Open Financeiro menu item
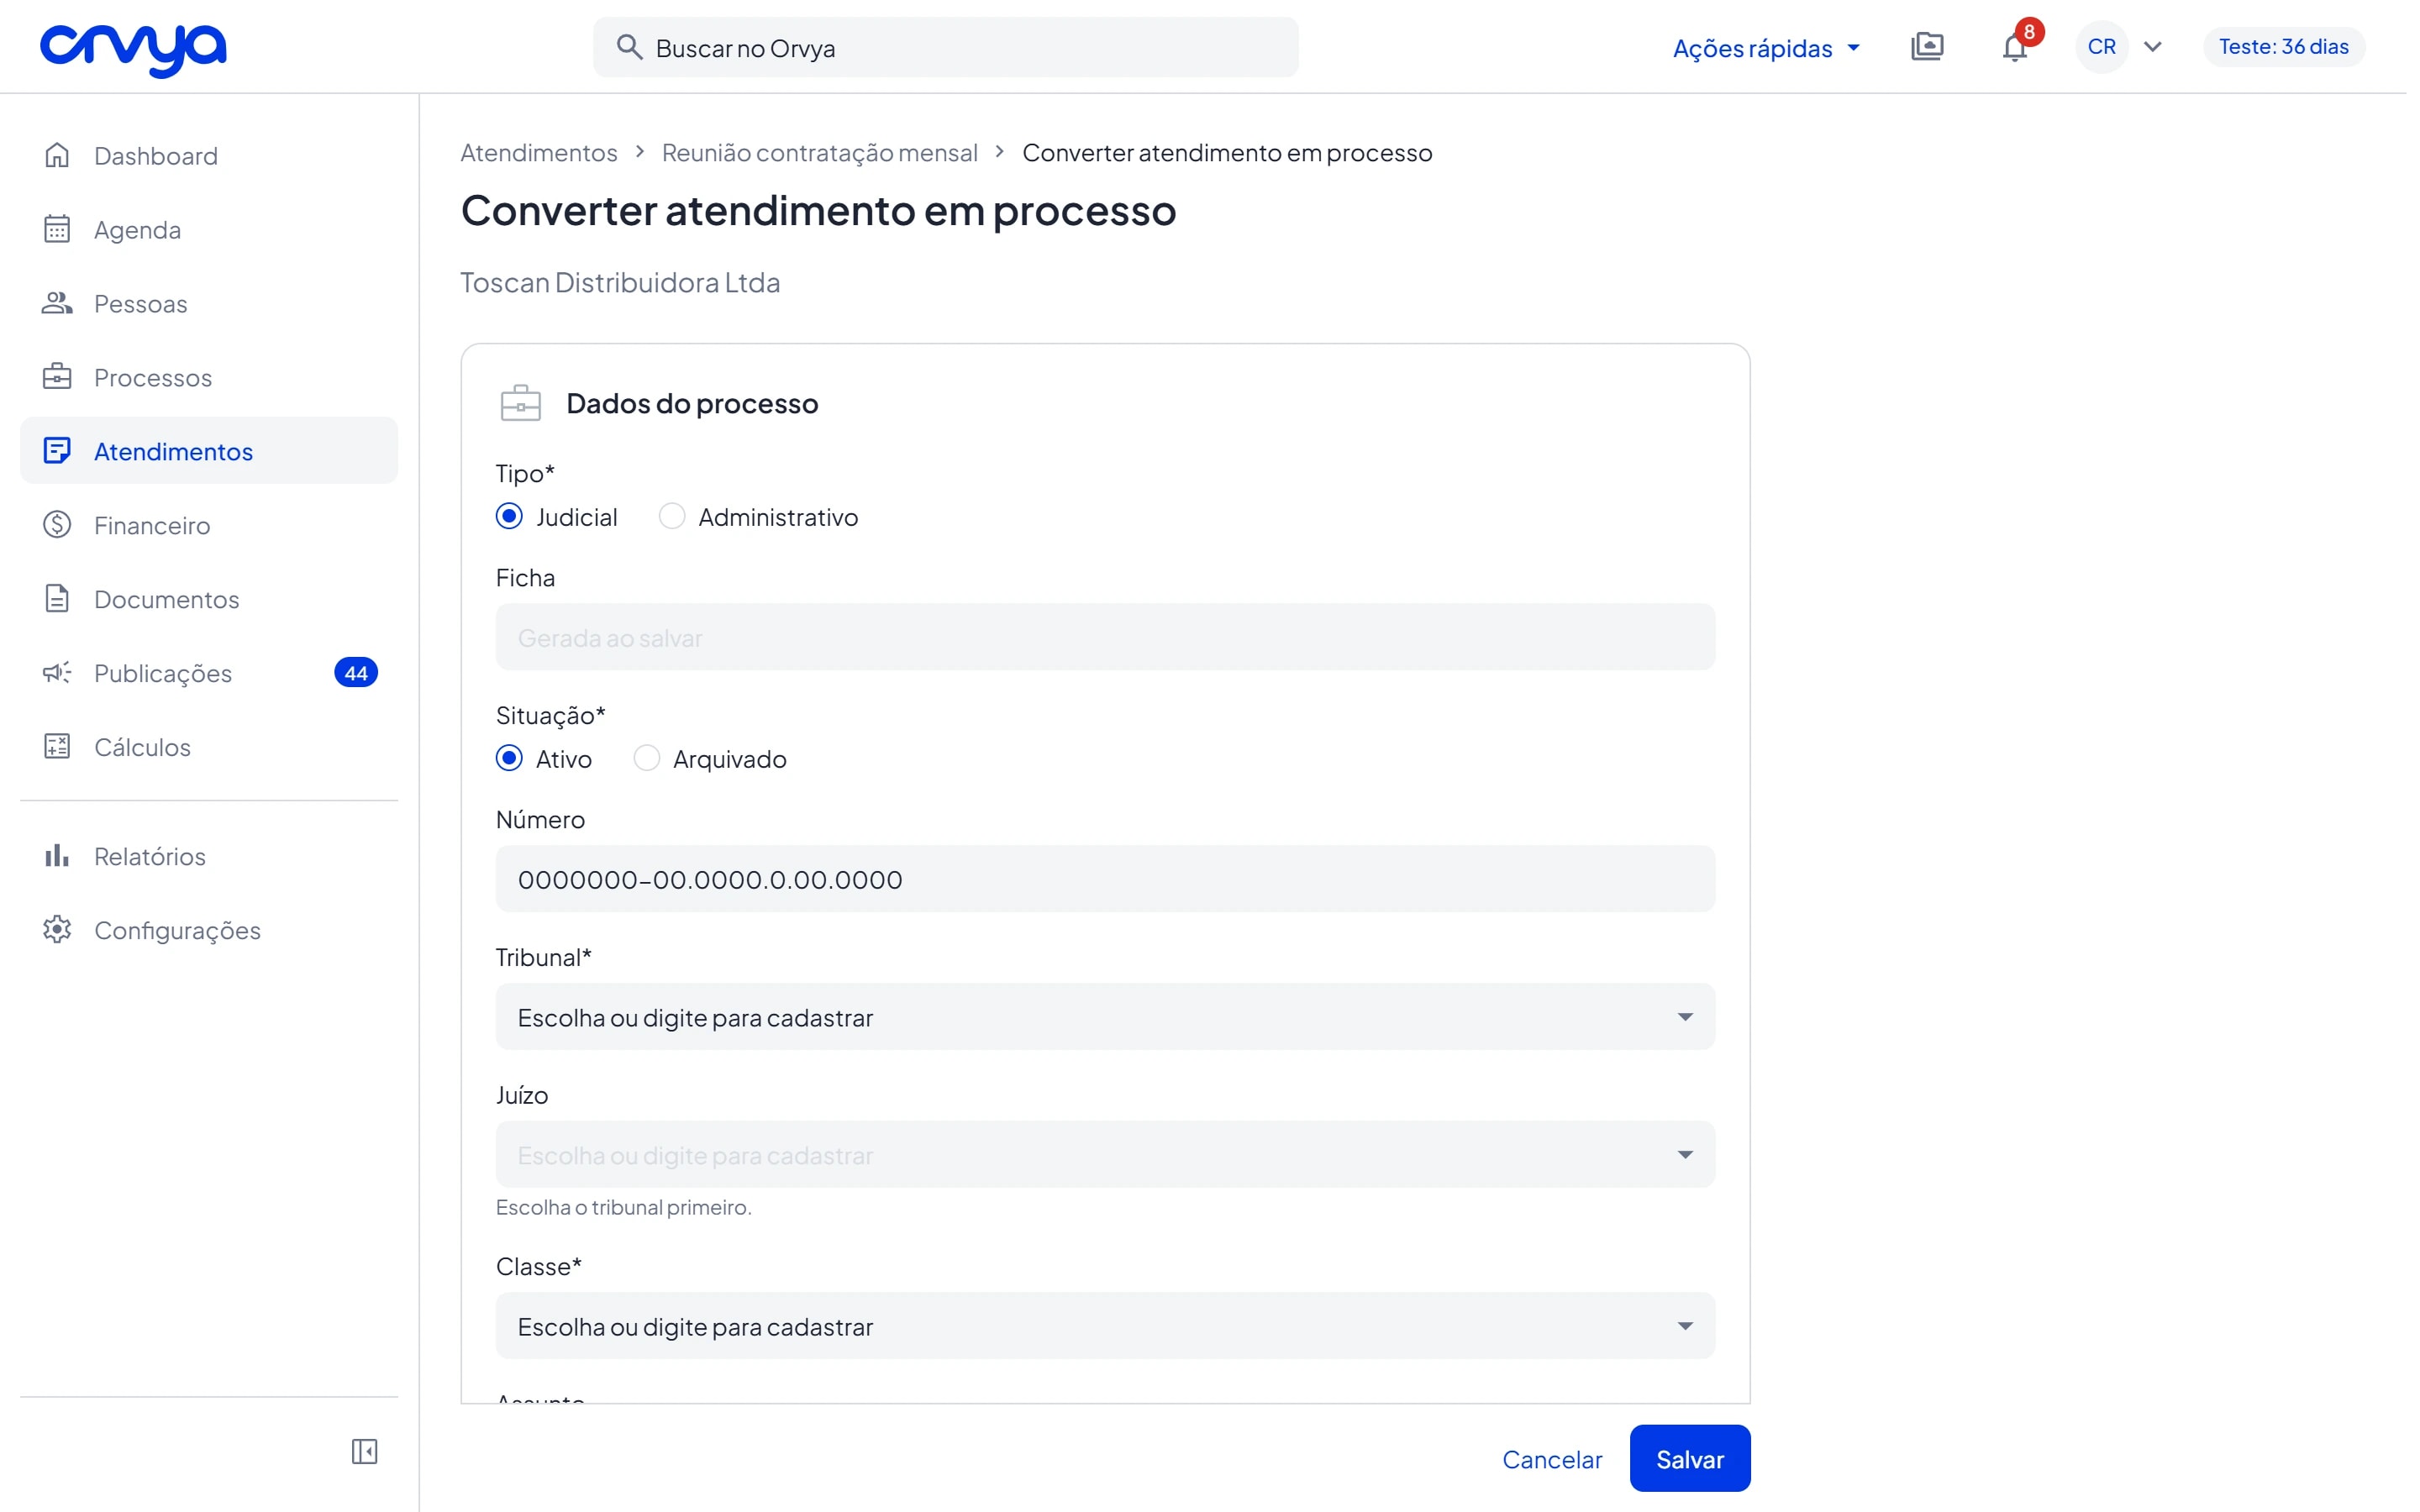 [209, 525]
